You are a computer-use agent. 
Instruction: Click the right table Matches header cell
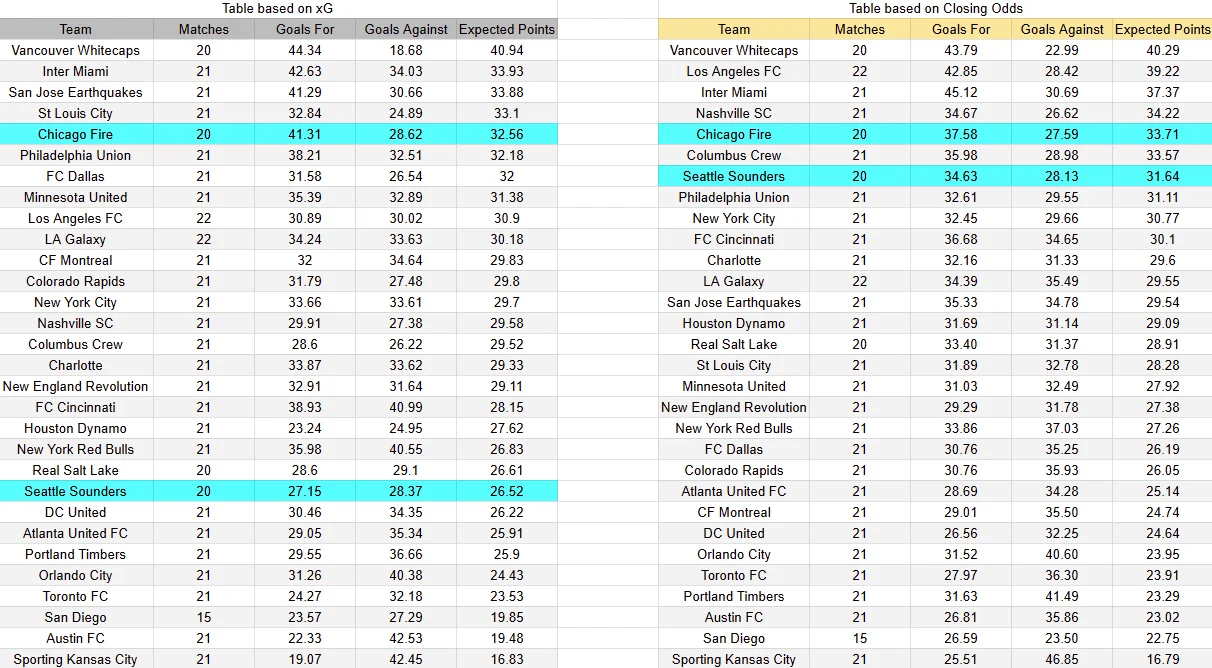click(860, 29)
